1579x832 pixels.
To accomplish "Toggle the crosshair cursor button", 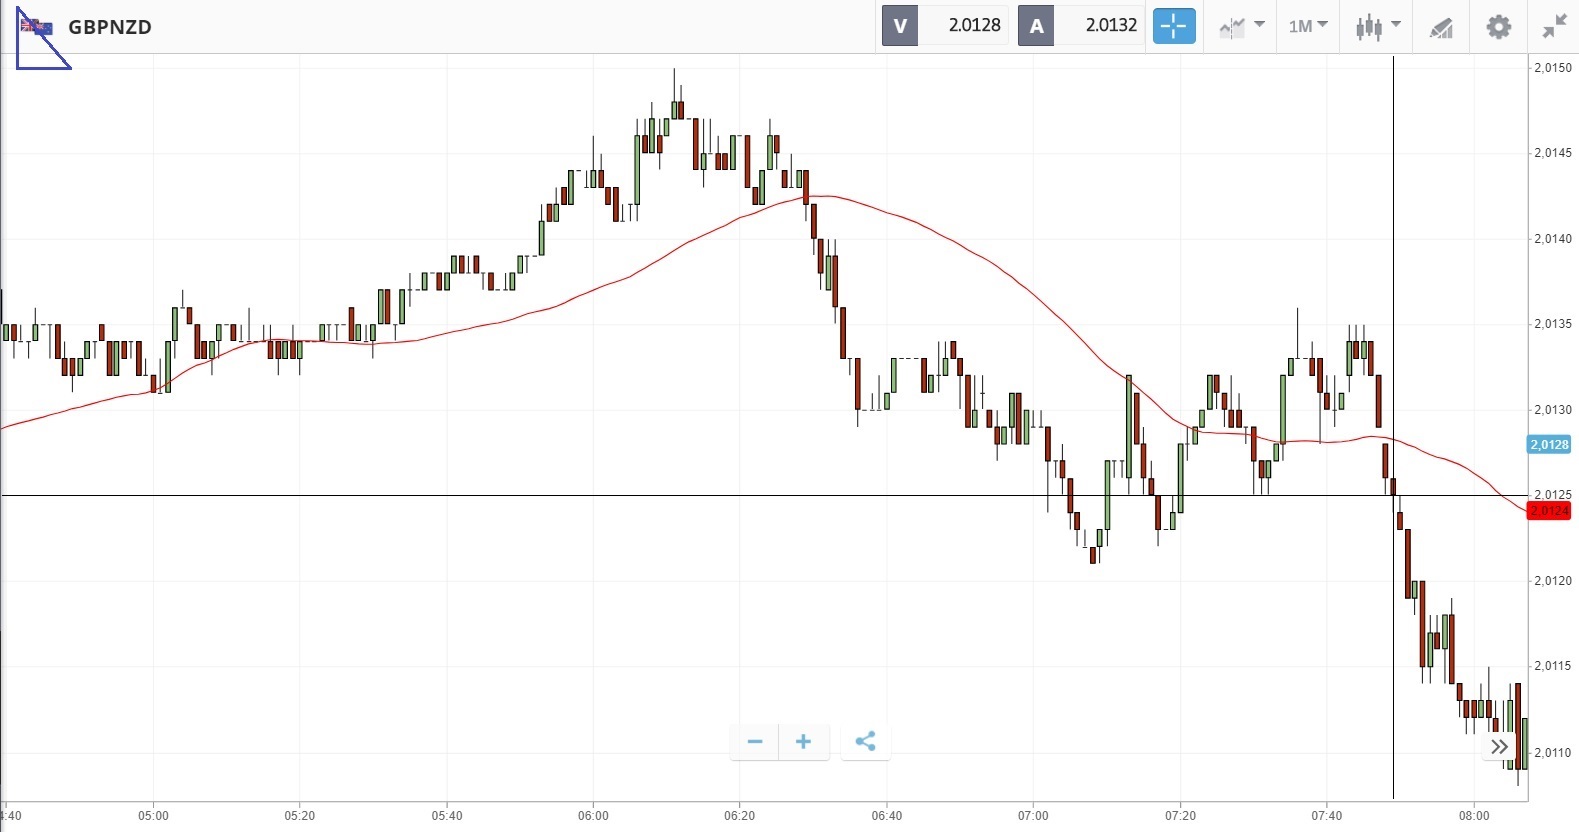I will (1174, 26).
